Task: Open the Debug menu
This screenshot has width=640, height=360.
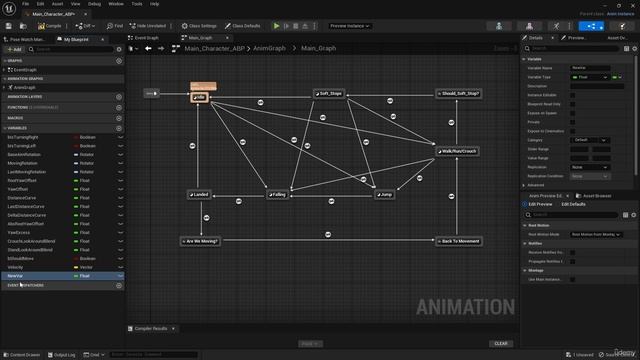Action: (x=94, y=4)
